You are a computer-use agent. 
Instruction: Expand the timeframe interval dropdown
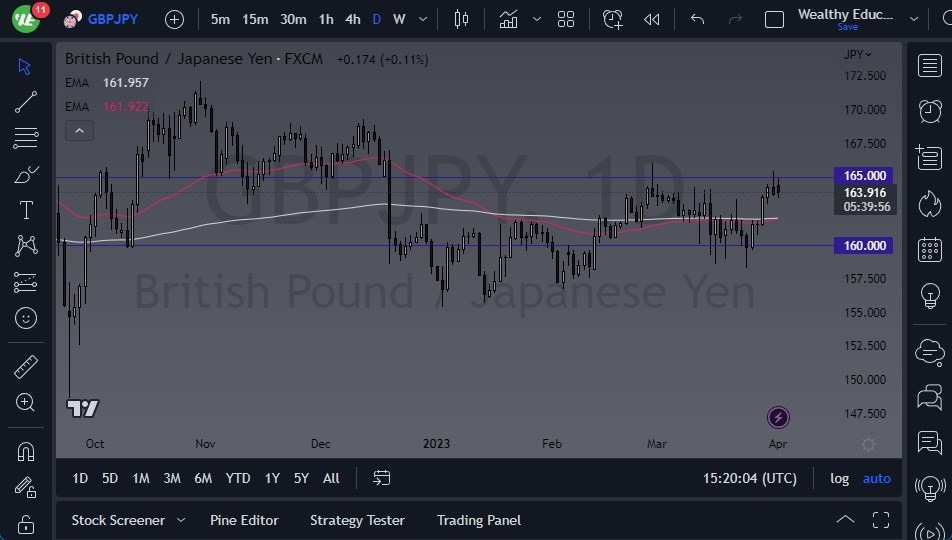pyautogui.click(x=423, y=19)
